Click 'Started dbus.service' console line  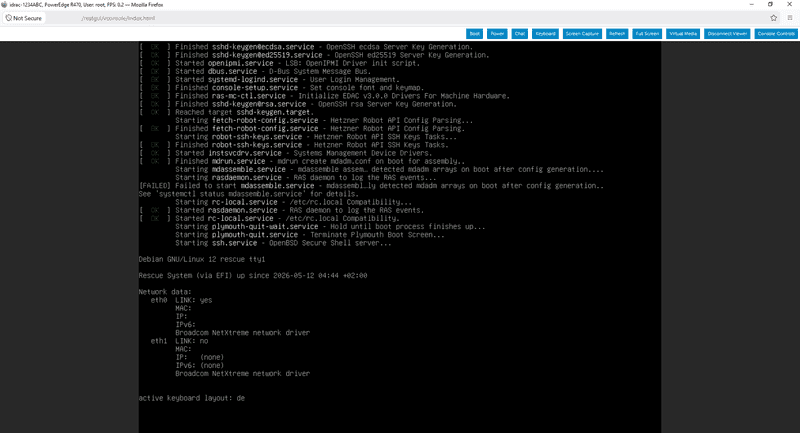255,71
